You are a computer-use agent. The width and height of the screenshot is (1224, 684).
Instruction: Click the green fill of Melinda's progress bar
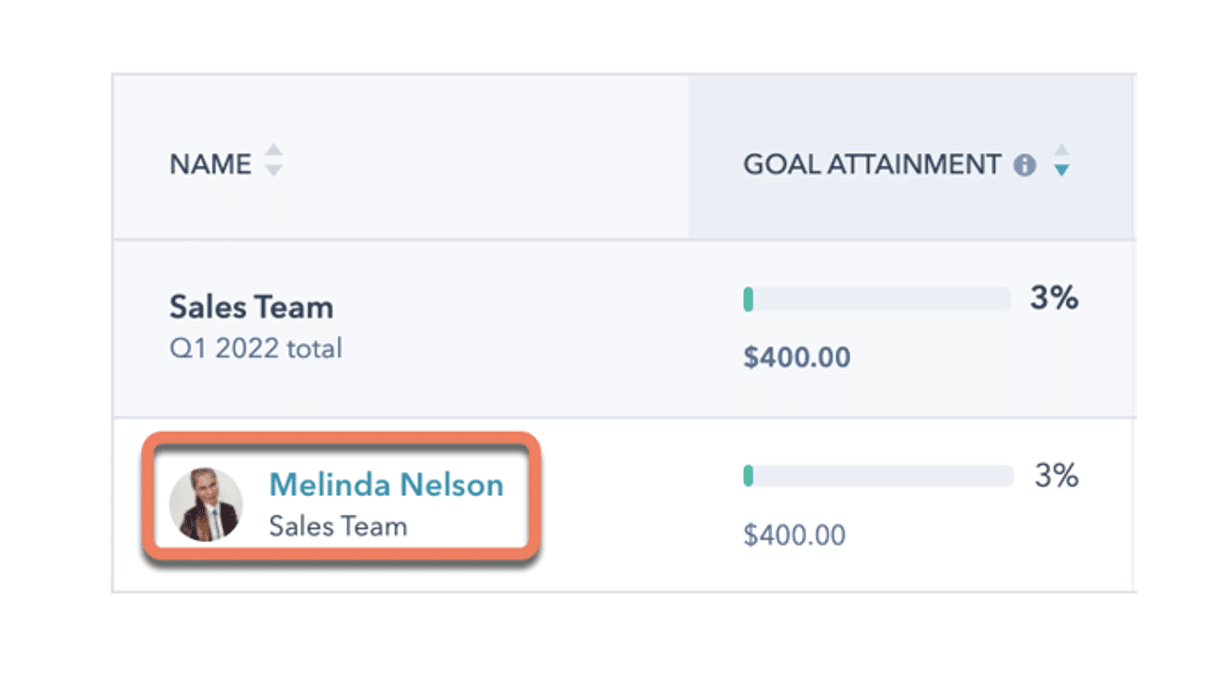[748, 475]
